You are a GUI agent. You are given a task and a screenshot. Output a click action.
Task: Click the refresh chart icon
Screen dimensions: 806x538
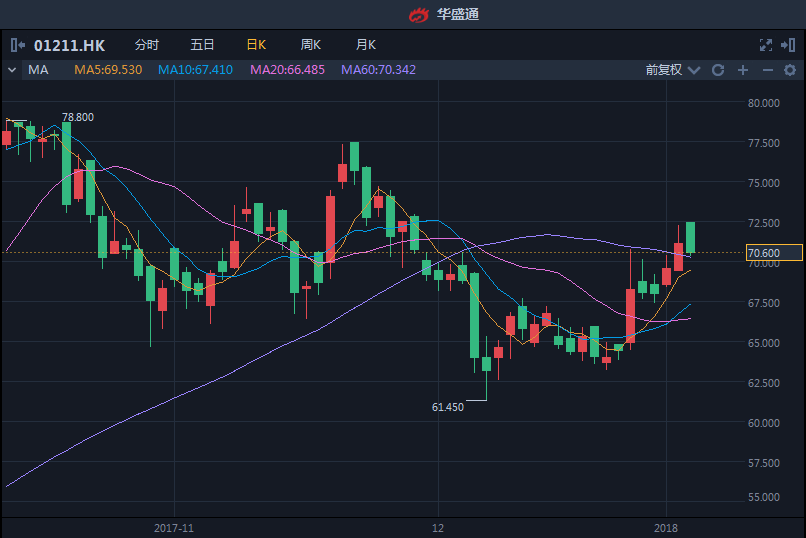coord(718,70)
